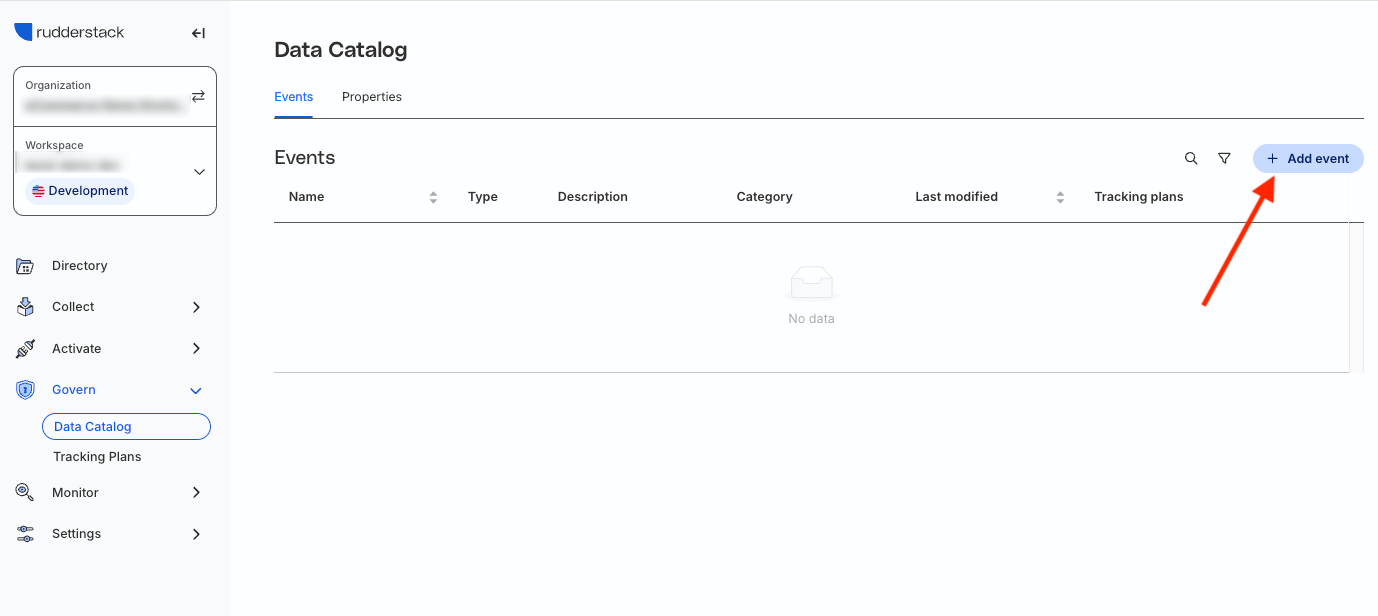This screenshot has width=1378, height=616.
Task: Click the Activate plug icon
Action: 25,349
